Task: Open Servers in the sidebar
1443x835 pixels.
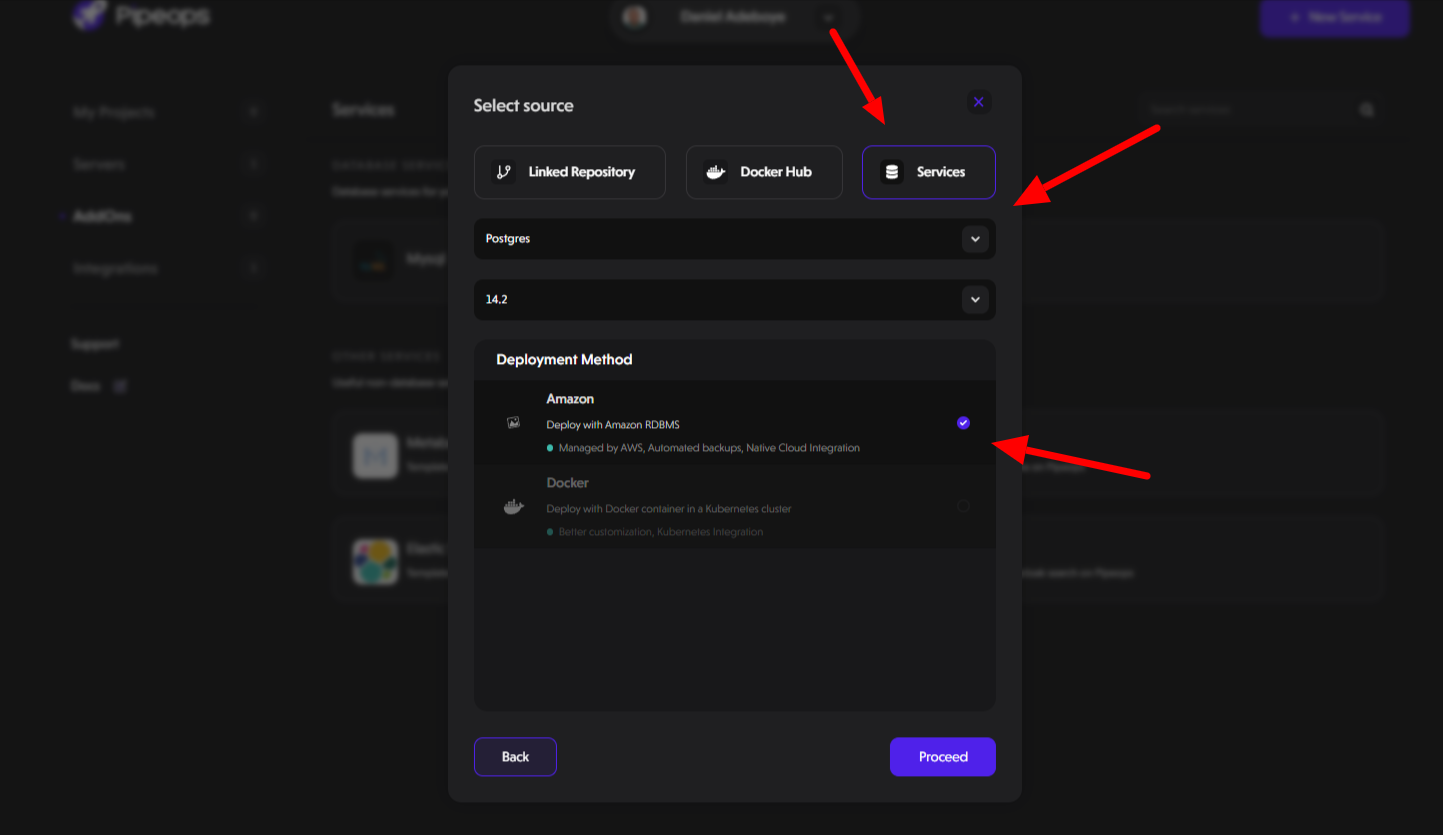Action: (x=99, y=164)
